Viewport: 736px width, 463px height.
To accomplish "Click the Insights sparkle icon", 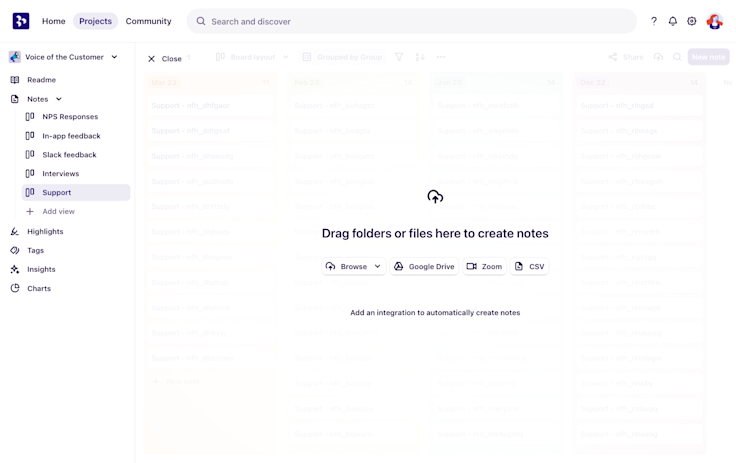I will [x=15, y=269].
